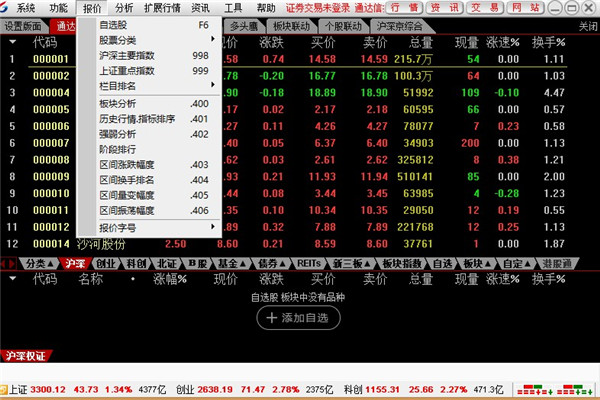Viewport: 600px width, 400px height.
Task: Switch to the 沪深京综合 tab
Action: pyautogui.click(x=400, y=26)
